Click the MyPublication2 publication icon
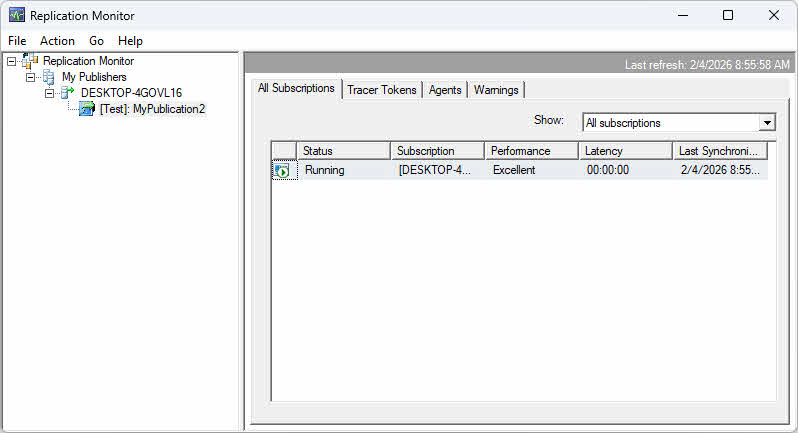The height and width of the screenshot is (433, 798). pos(87,109)
